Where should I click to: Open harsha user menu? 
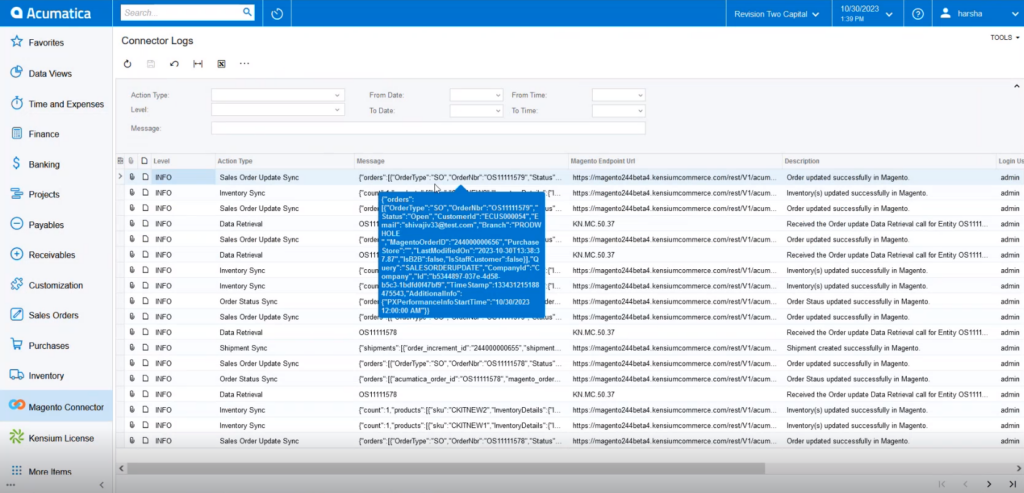tap(977, 14)
